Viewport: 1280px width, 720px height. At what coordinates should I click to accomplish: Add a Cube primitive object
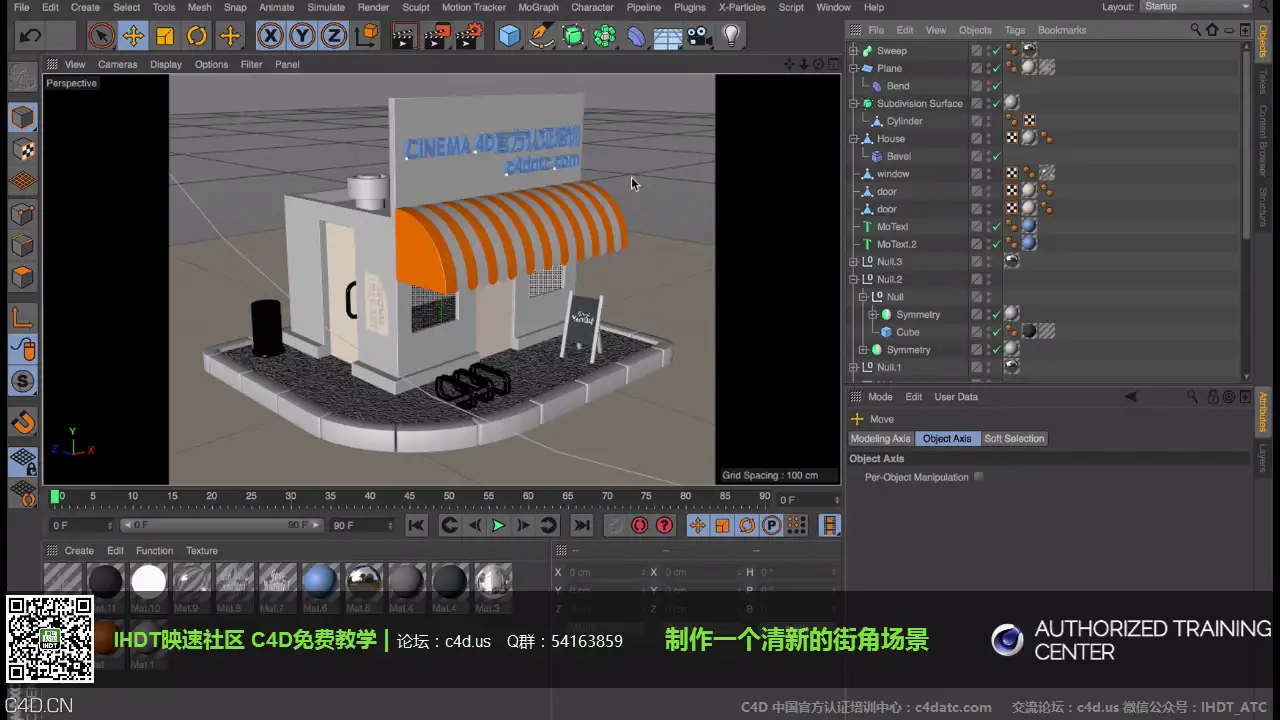510,37
